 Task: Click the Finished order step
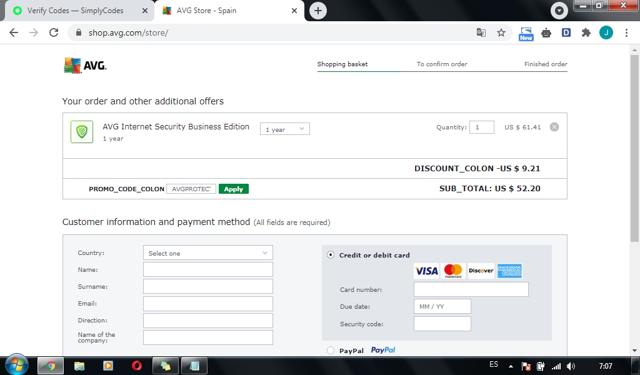[x=546, y=64]
